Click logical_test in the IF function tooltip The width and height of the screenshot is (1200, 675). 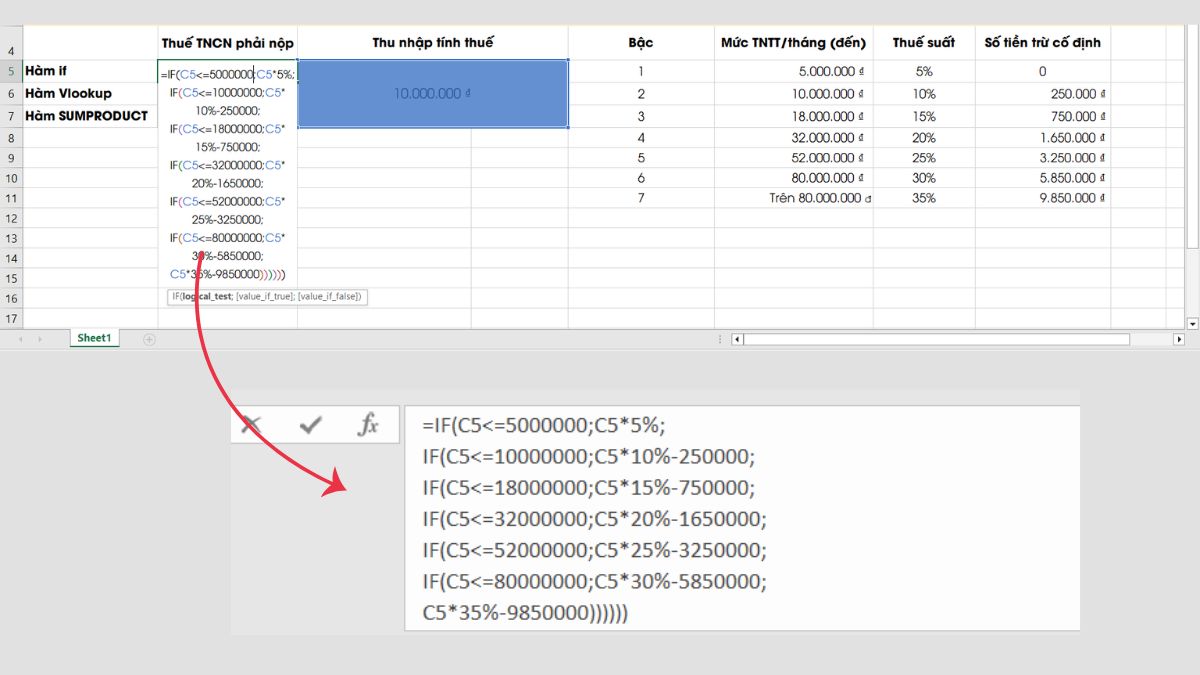[x=201, y=297]
